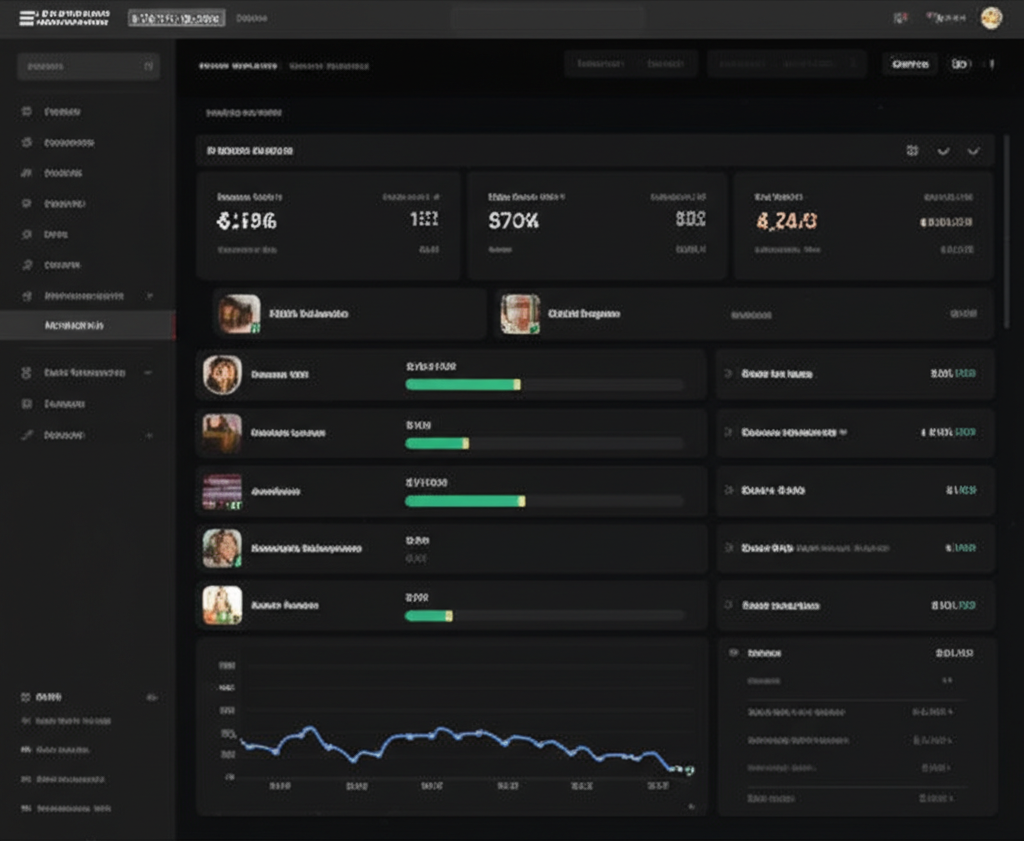Click the flag icon beside the top-right username
This screenshot has width=1024, height=841.
click(x=901, y=18)
